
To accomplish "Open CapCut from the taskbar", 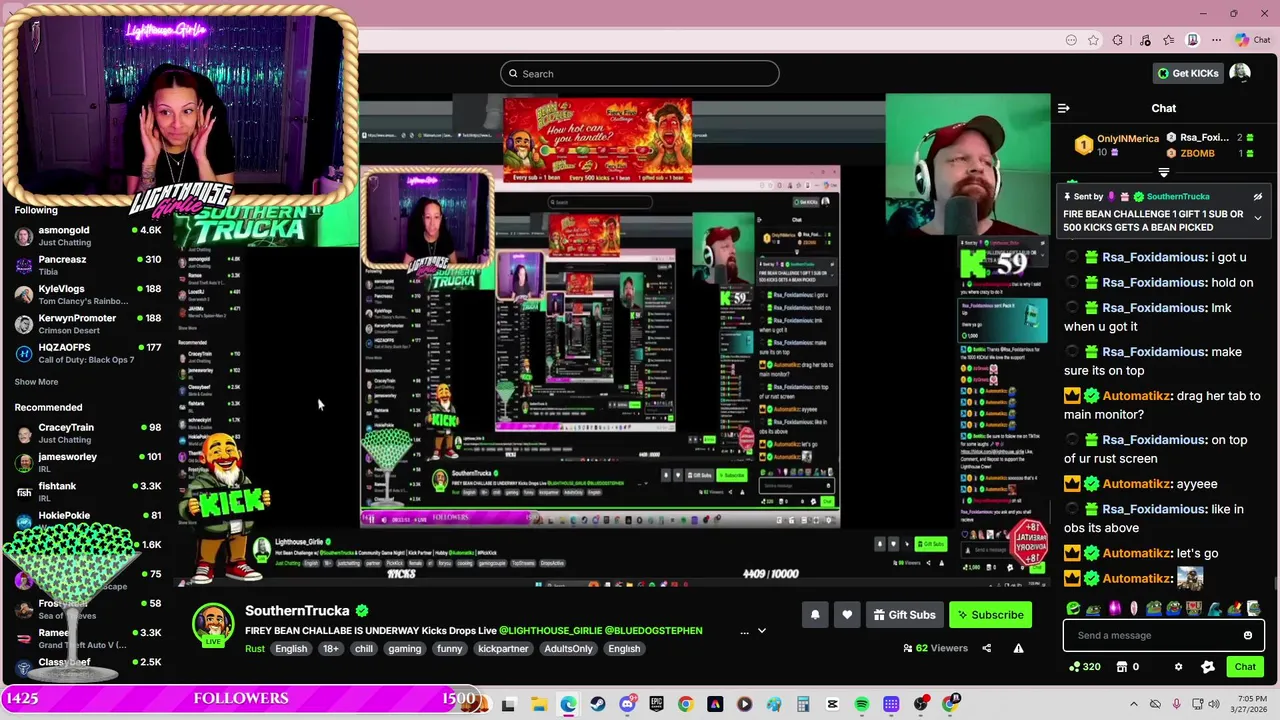I will click(832, 704).
